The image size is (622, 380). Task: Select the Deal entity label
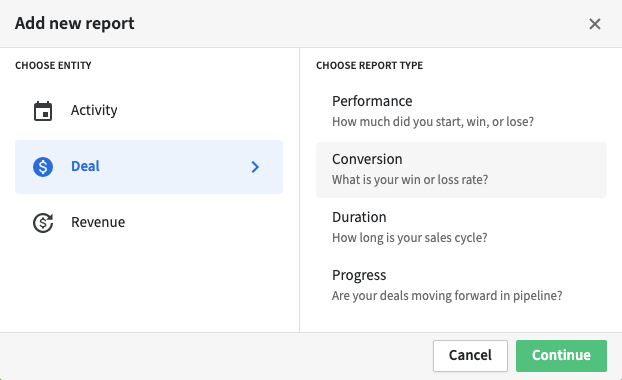click(x=85, y=166)
